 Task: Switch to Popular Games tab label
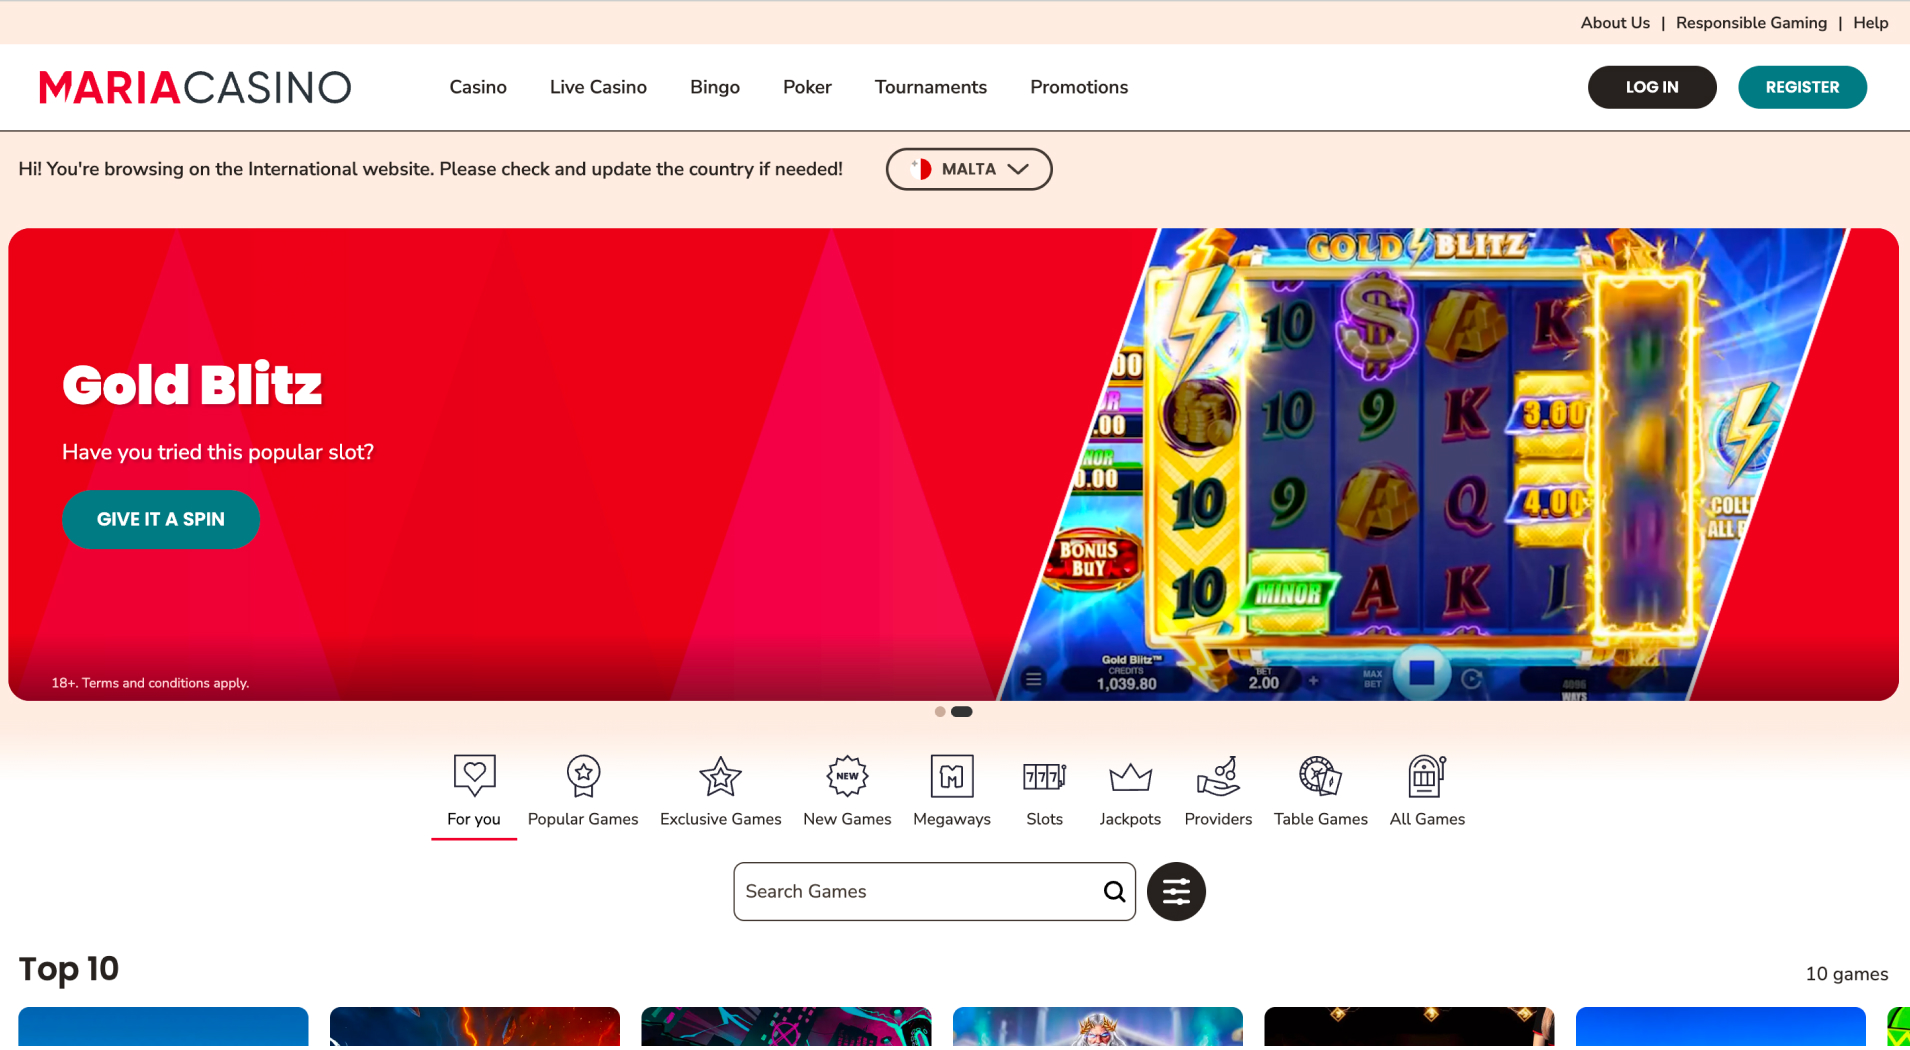point(583,819)
